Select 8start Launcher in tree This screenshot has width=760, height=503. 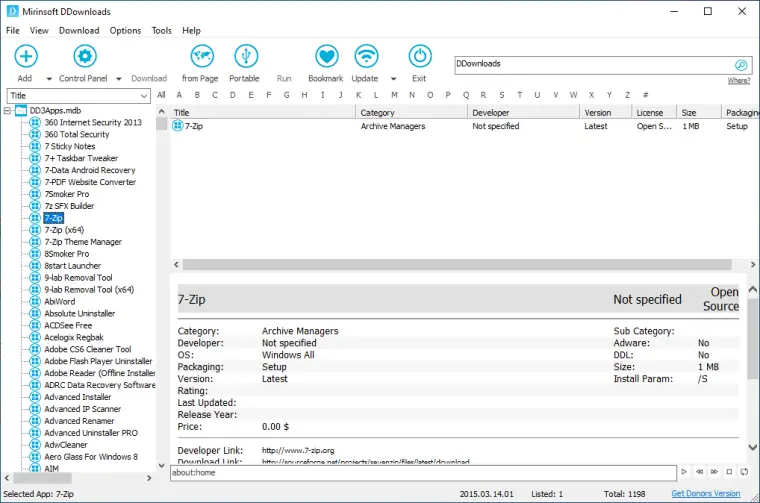72,266
